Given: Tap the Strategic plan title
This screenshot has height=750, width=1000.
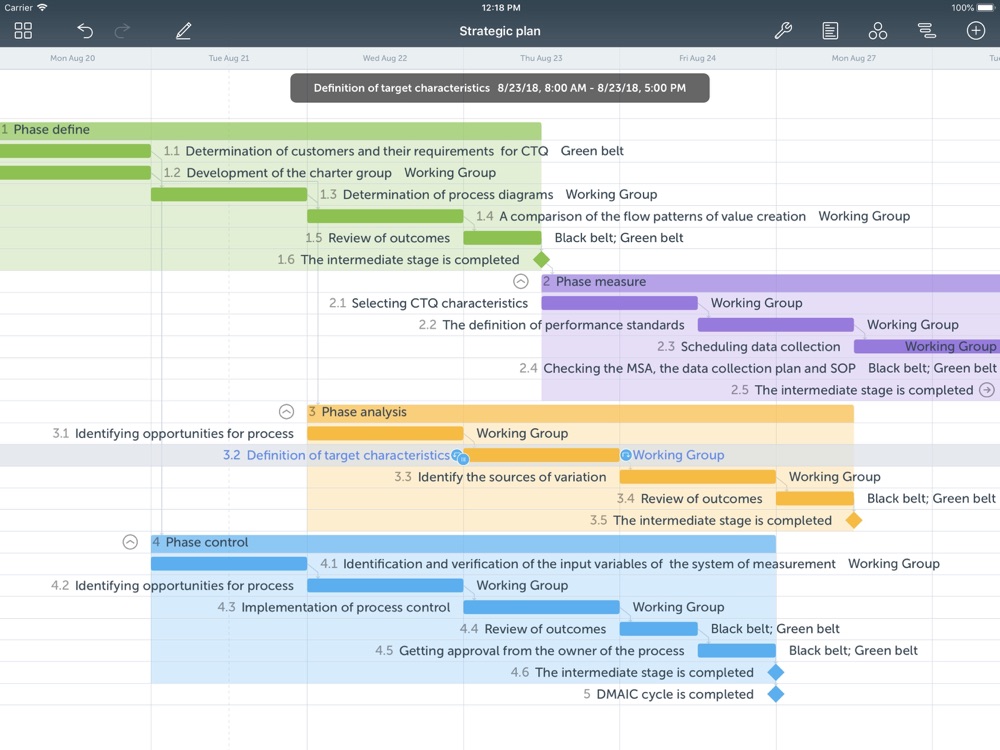Looking at the screenshot, I should click(499, 31).
